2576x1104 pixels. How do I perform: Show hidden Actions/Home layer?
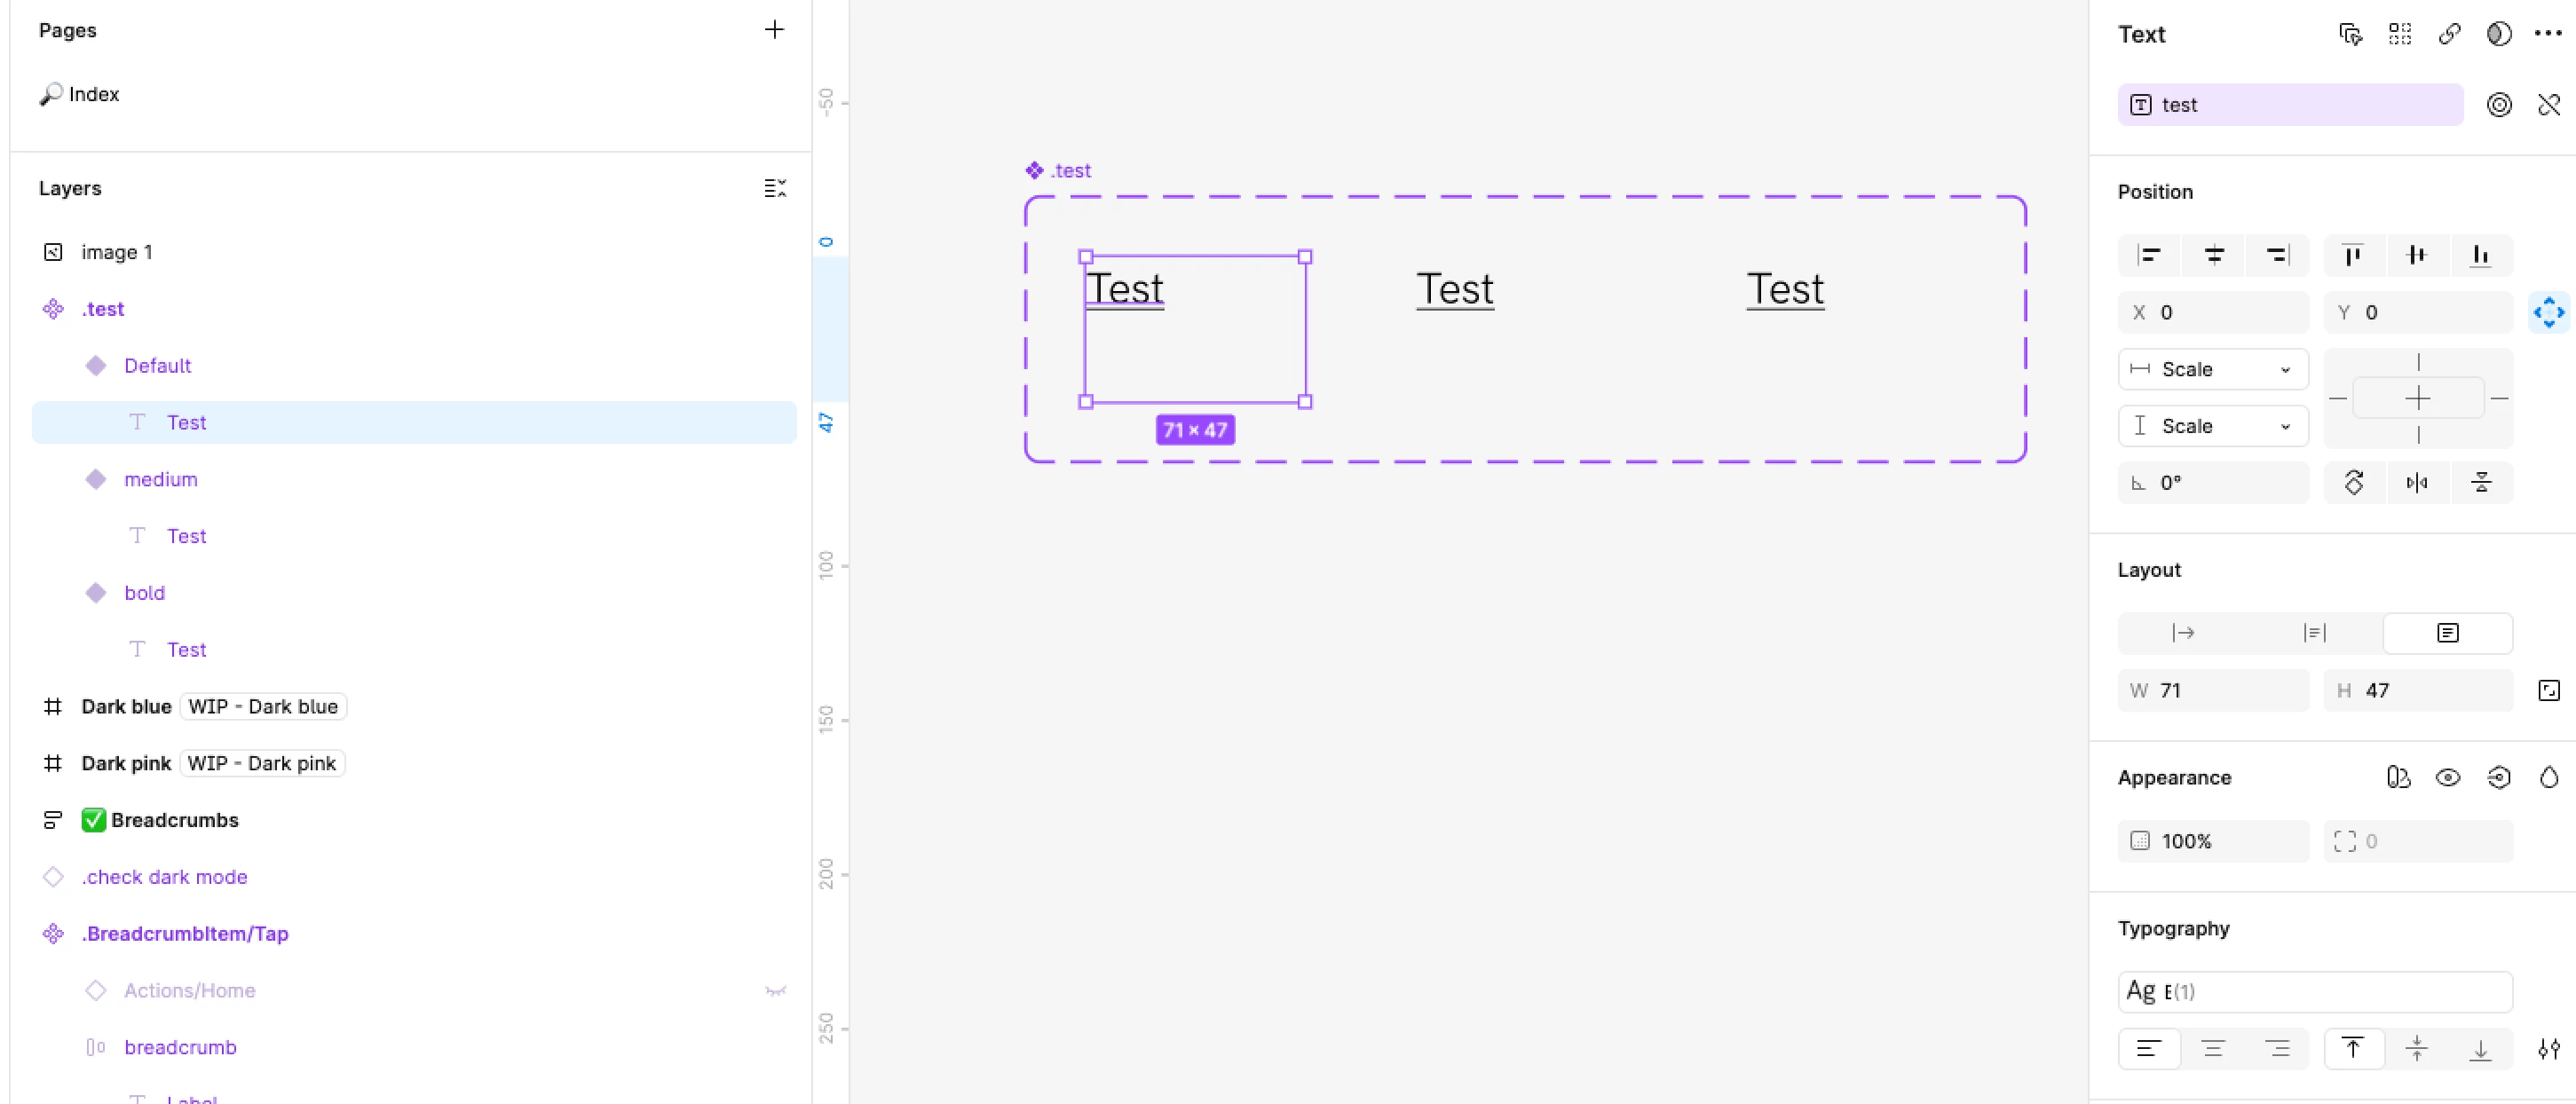click(x=775, y=990)
